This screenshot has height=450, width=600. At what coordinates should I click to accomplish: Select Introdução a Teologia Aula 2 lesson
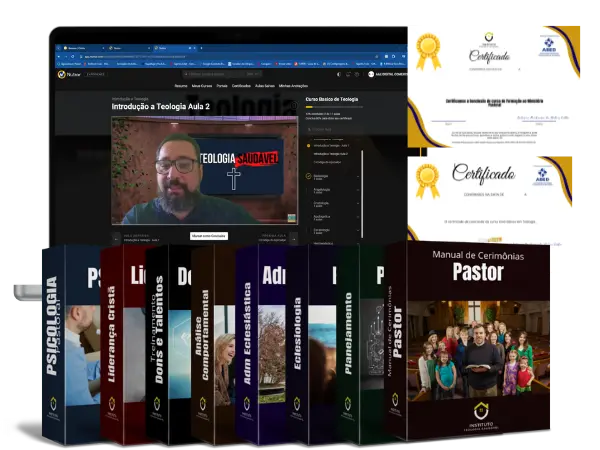coord(331,154)
